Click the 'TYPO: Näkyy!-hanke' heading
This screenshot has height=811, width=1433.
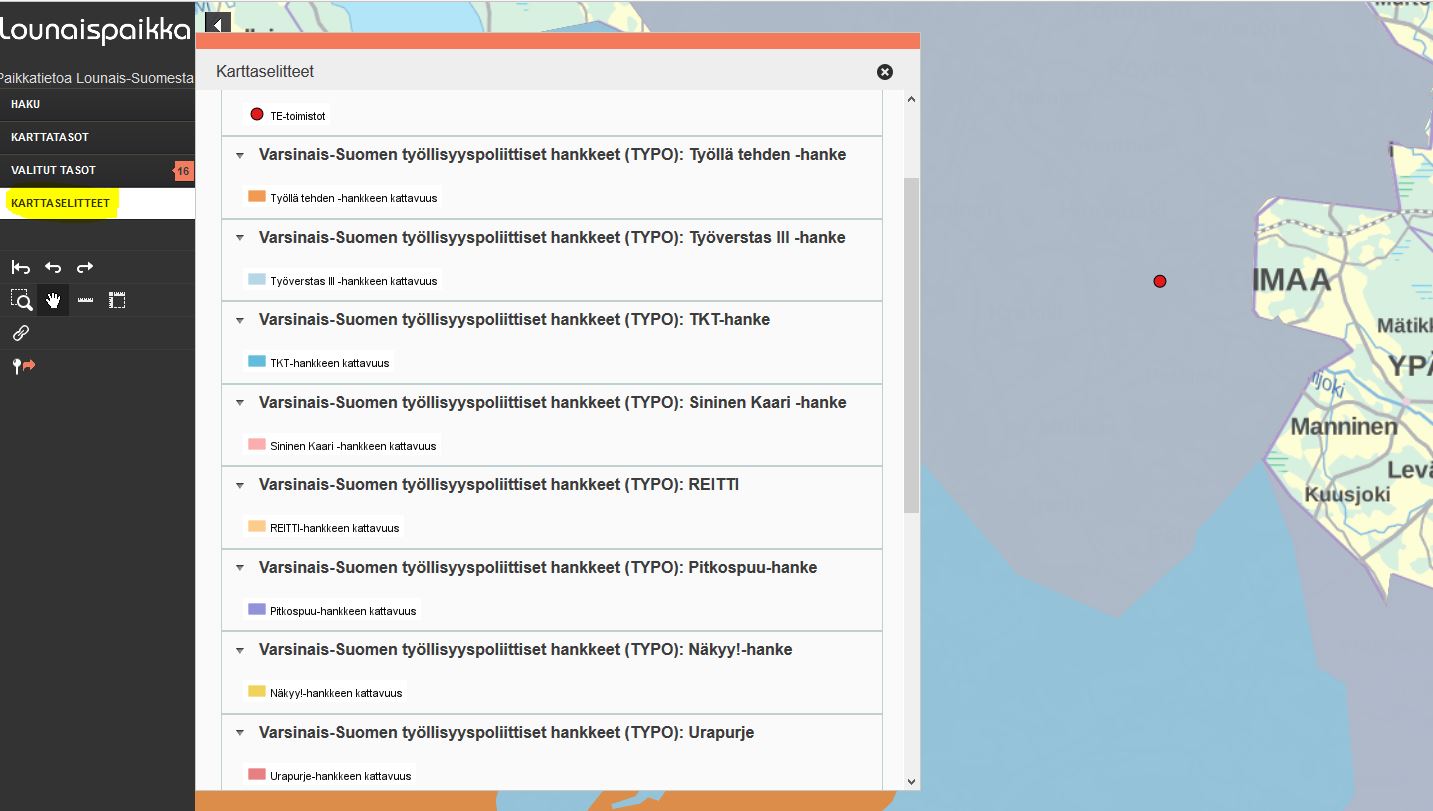[525, 650]
